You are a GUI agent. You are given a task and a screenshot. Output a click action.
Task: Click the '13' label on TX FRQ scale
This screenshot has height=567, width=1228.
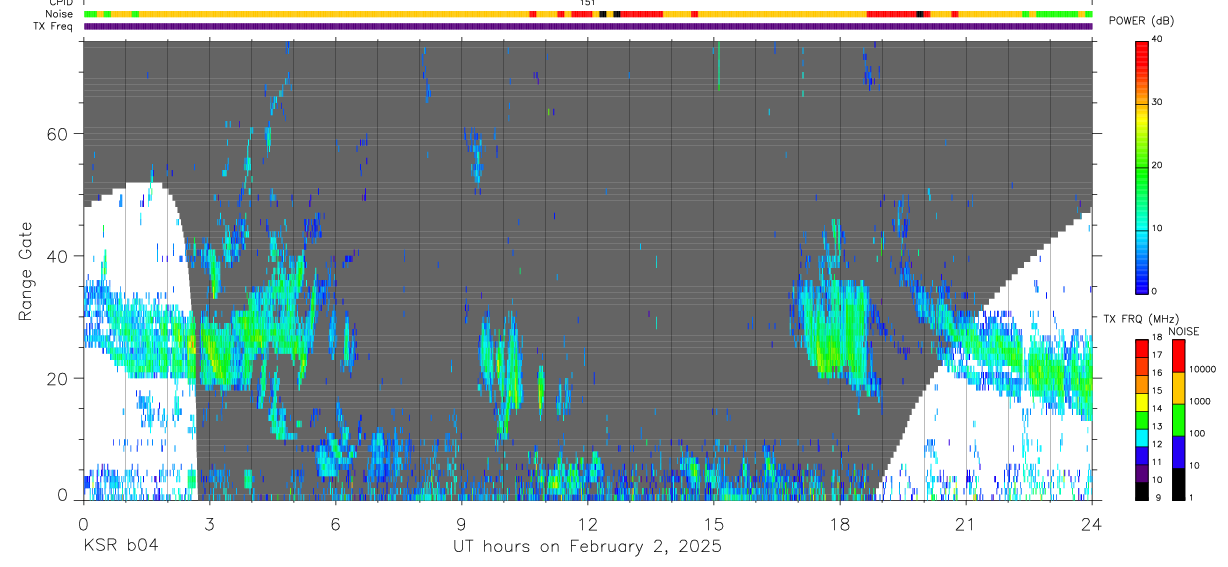coord(1158,426)
